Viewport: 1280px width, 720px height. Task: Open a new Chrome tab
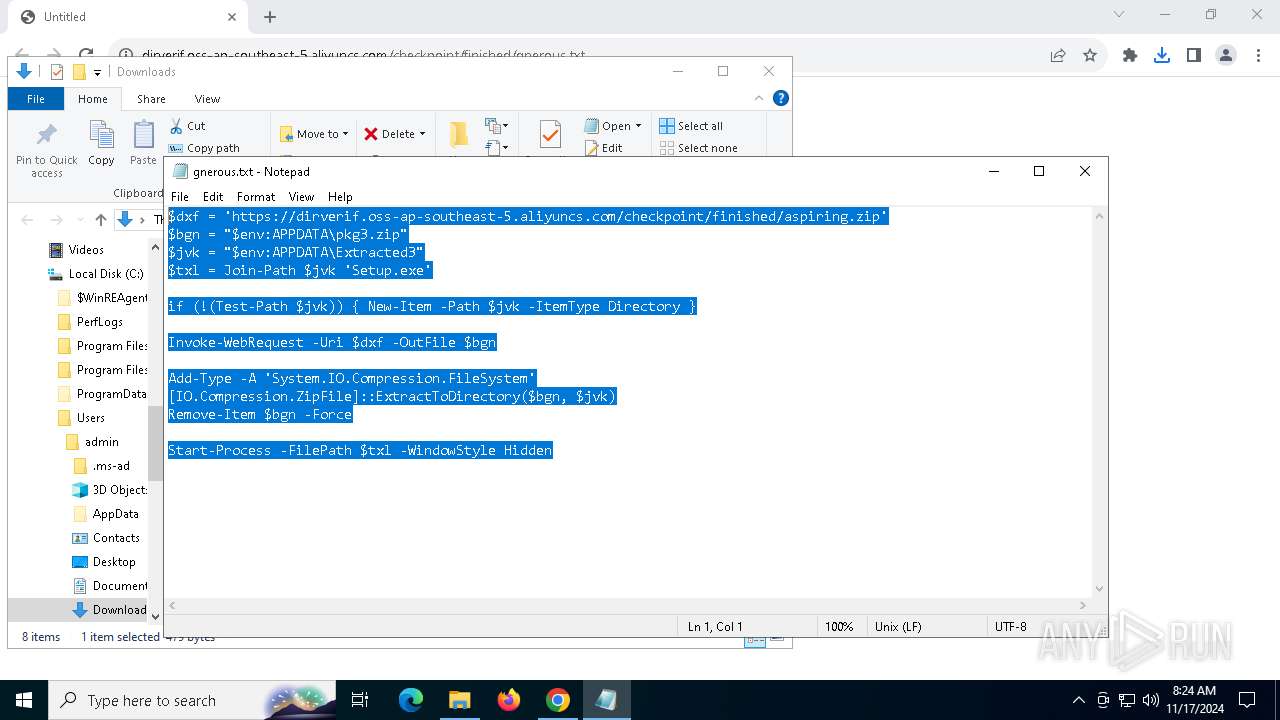point(270,17)
